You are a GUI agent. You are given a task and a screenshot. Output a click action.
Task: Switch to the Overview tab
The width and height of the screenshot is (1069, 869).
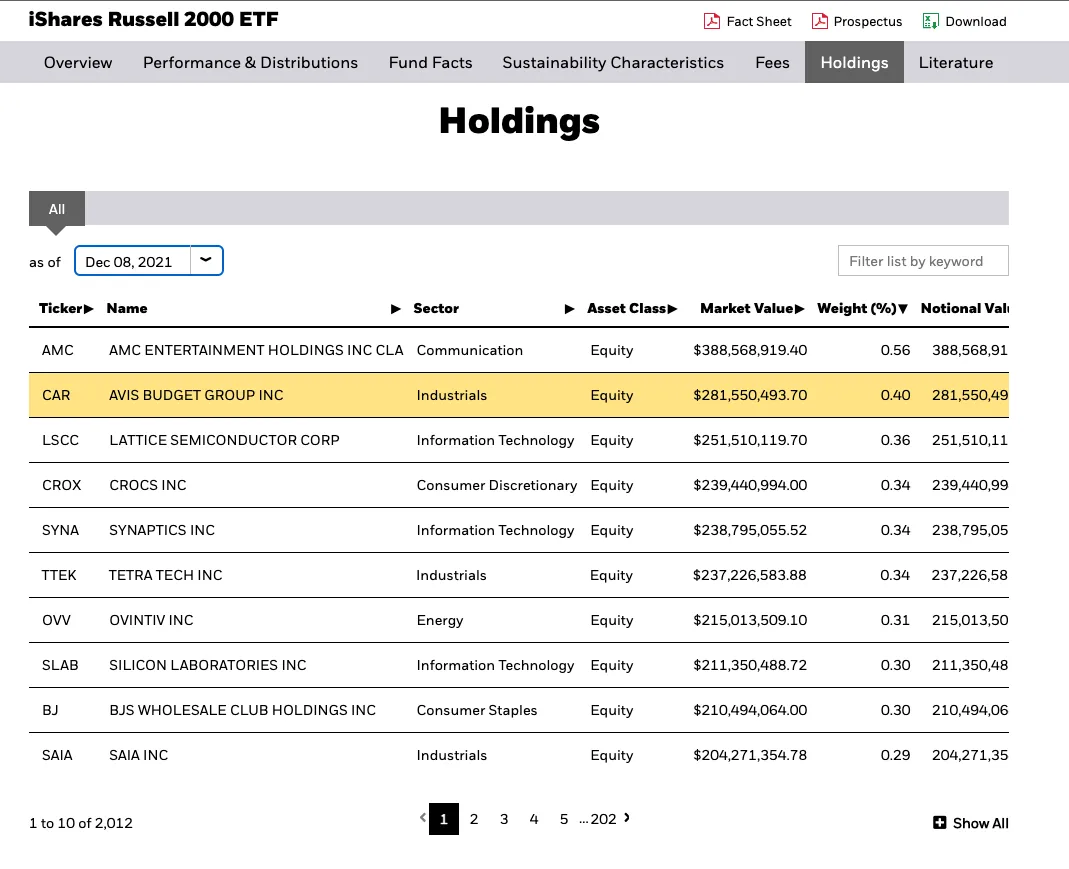(78, 63)
